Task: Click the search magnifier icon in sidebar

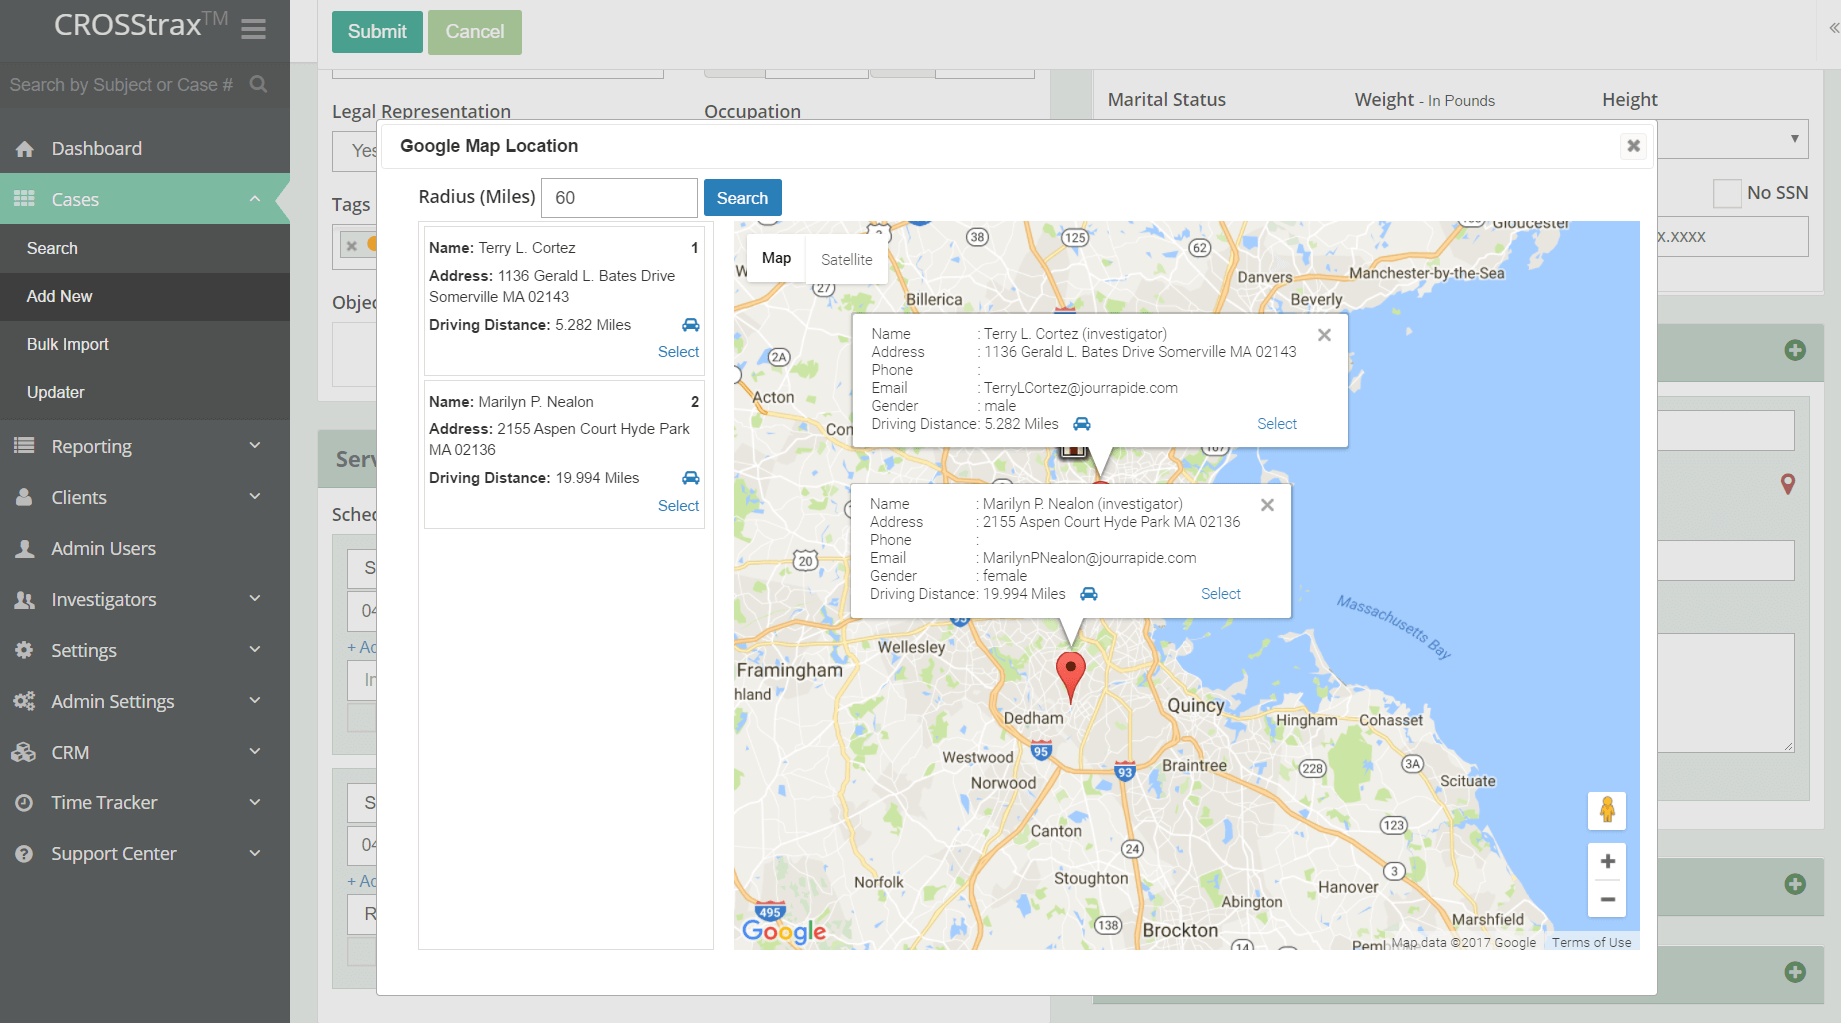Action: (259, 85)
